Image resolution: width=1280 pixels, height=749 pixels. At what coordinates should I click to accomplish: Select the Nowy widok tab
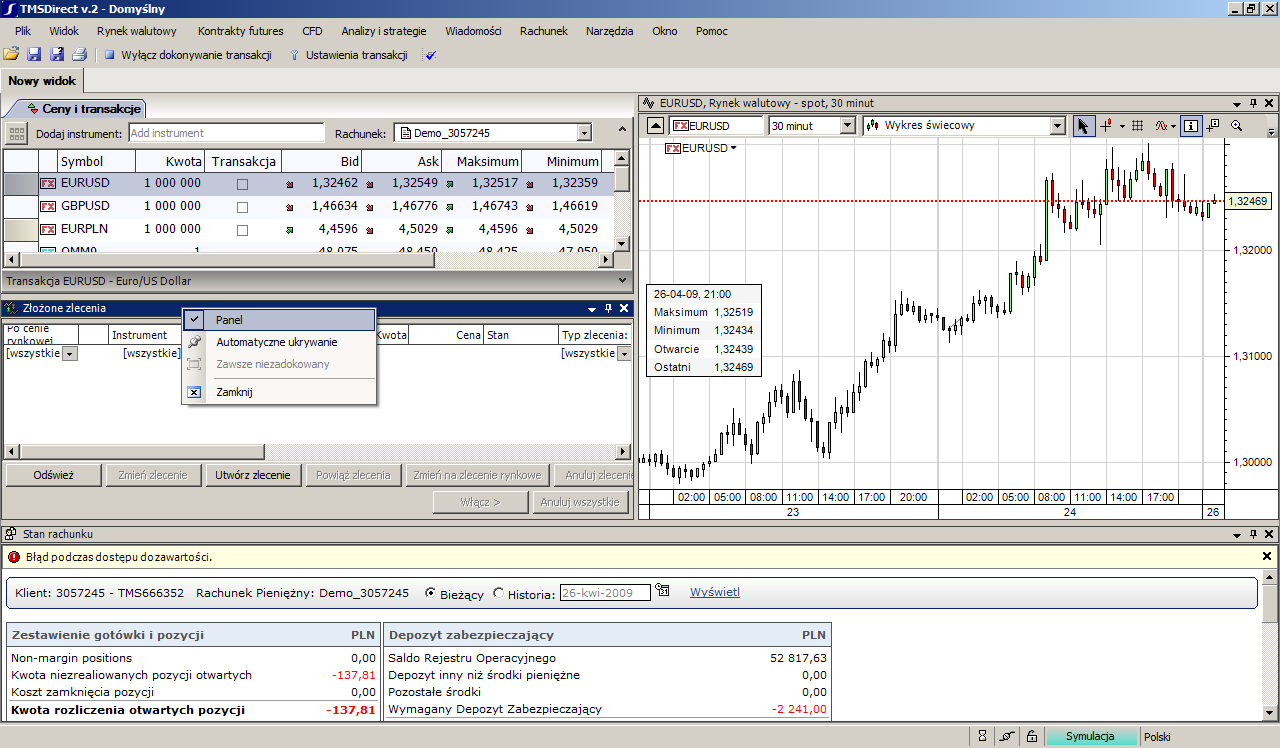pos(42,81)
